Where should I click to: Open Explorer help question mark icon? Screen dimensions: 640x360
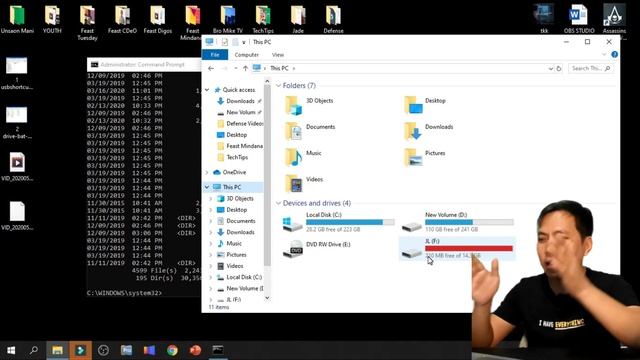point(614,54)
